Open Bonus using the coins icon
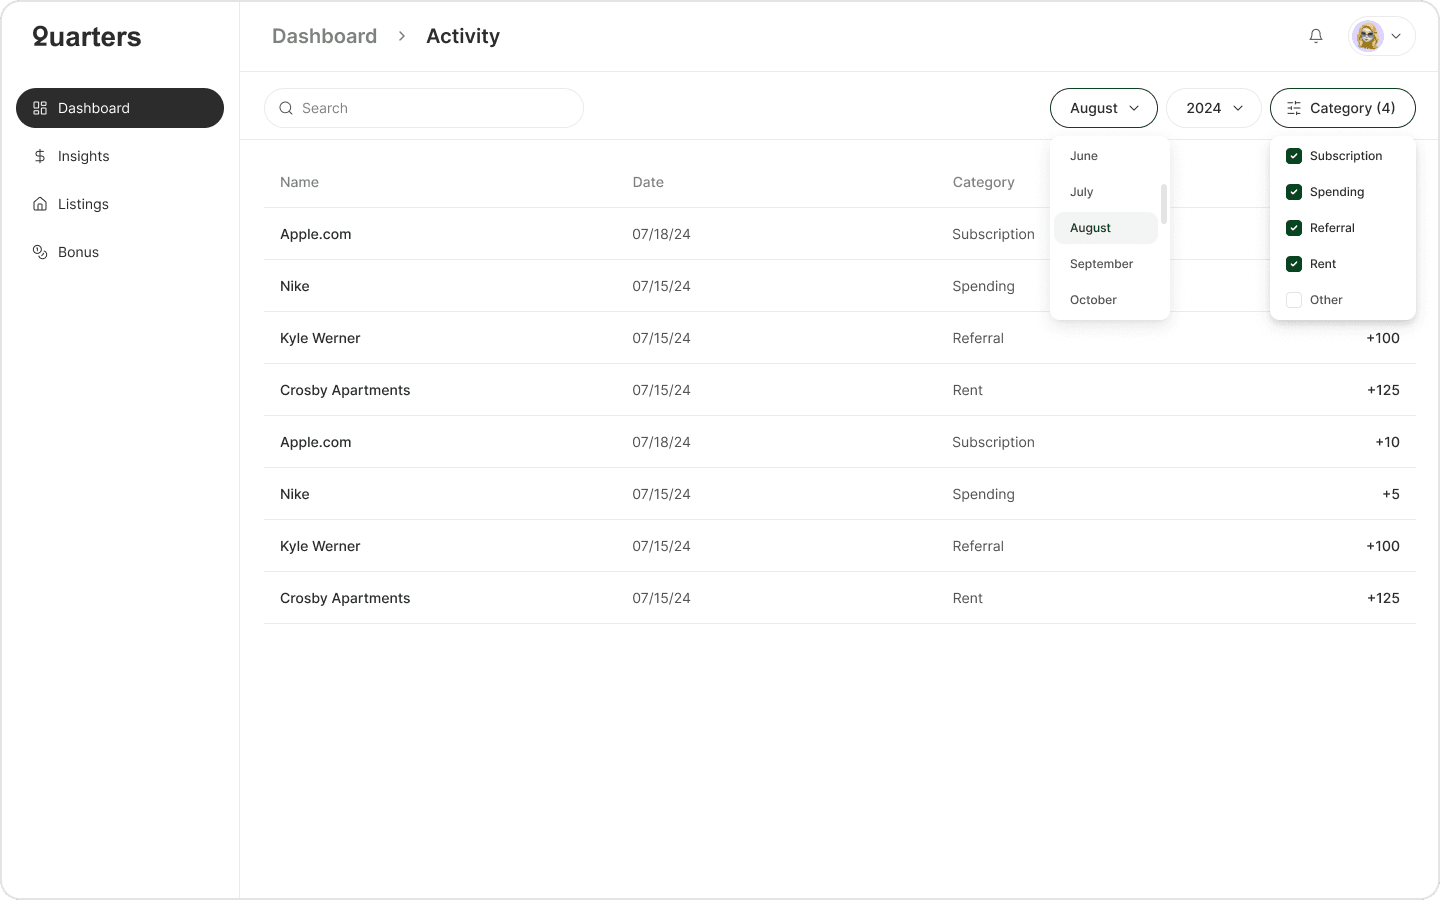 39,252
